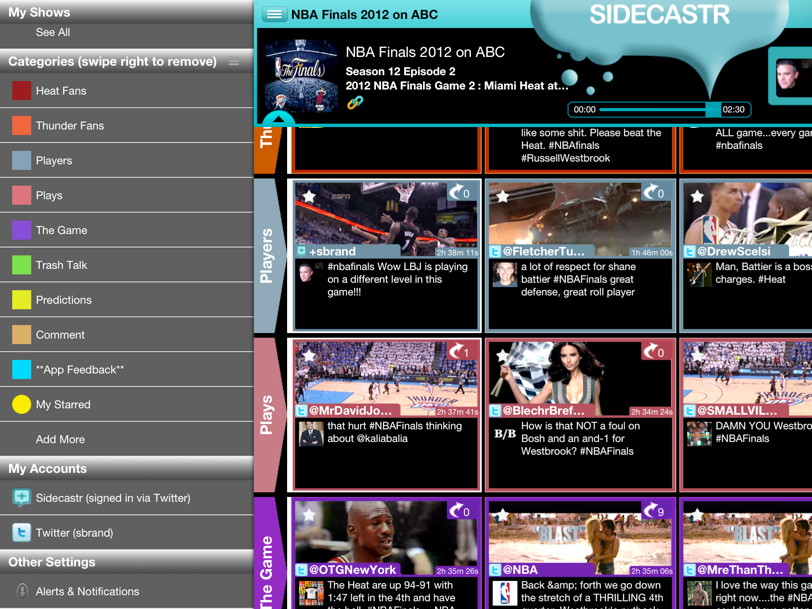Click The Game row label tab
The width and height of the screenshot is (812, 609).
click(269, 553)
